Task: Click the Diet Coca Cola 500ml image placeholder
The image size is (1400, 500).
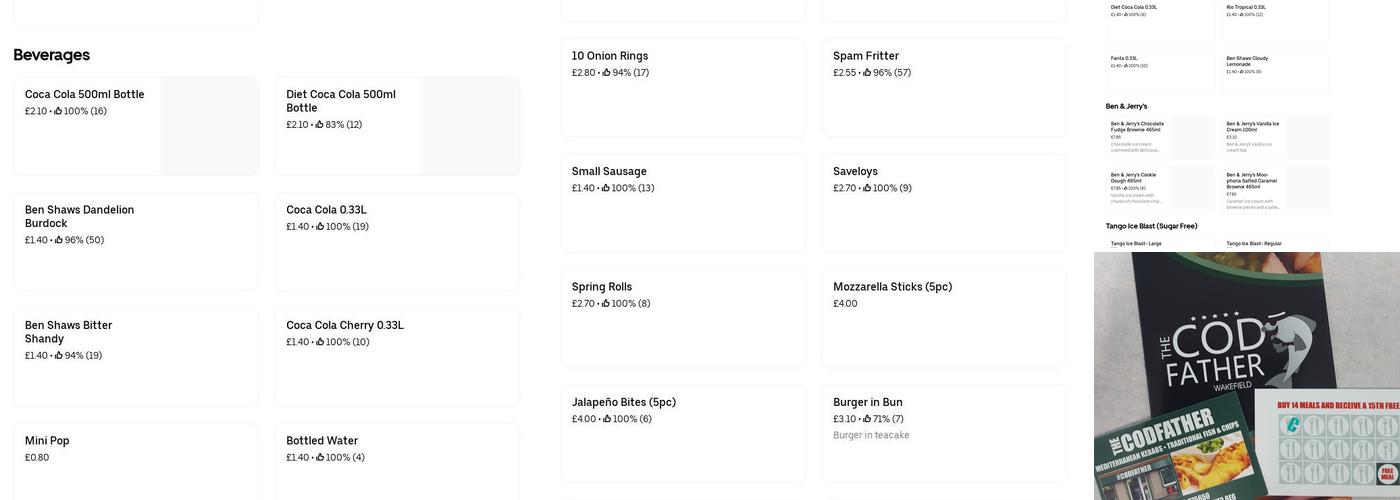Action: (x=470, y=126)
